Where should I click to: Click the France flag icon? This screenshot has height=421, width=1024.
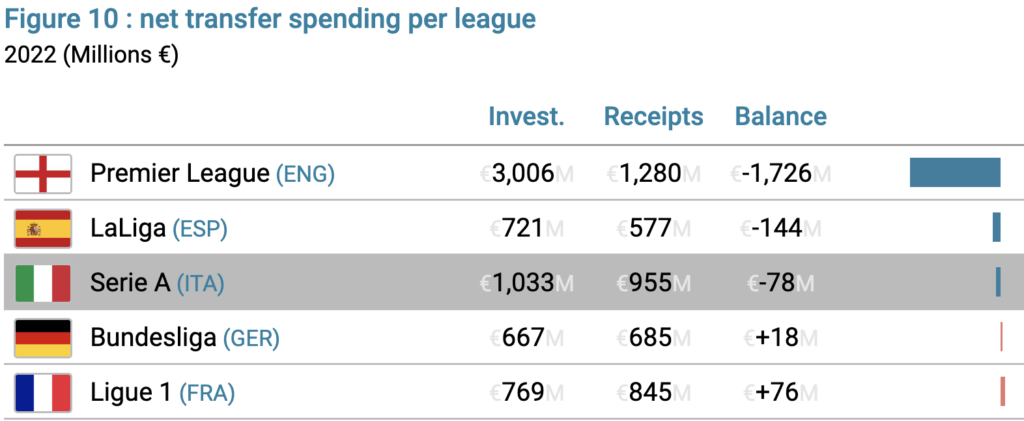42,393
